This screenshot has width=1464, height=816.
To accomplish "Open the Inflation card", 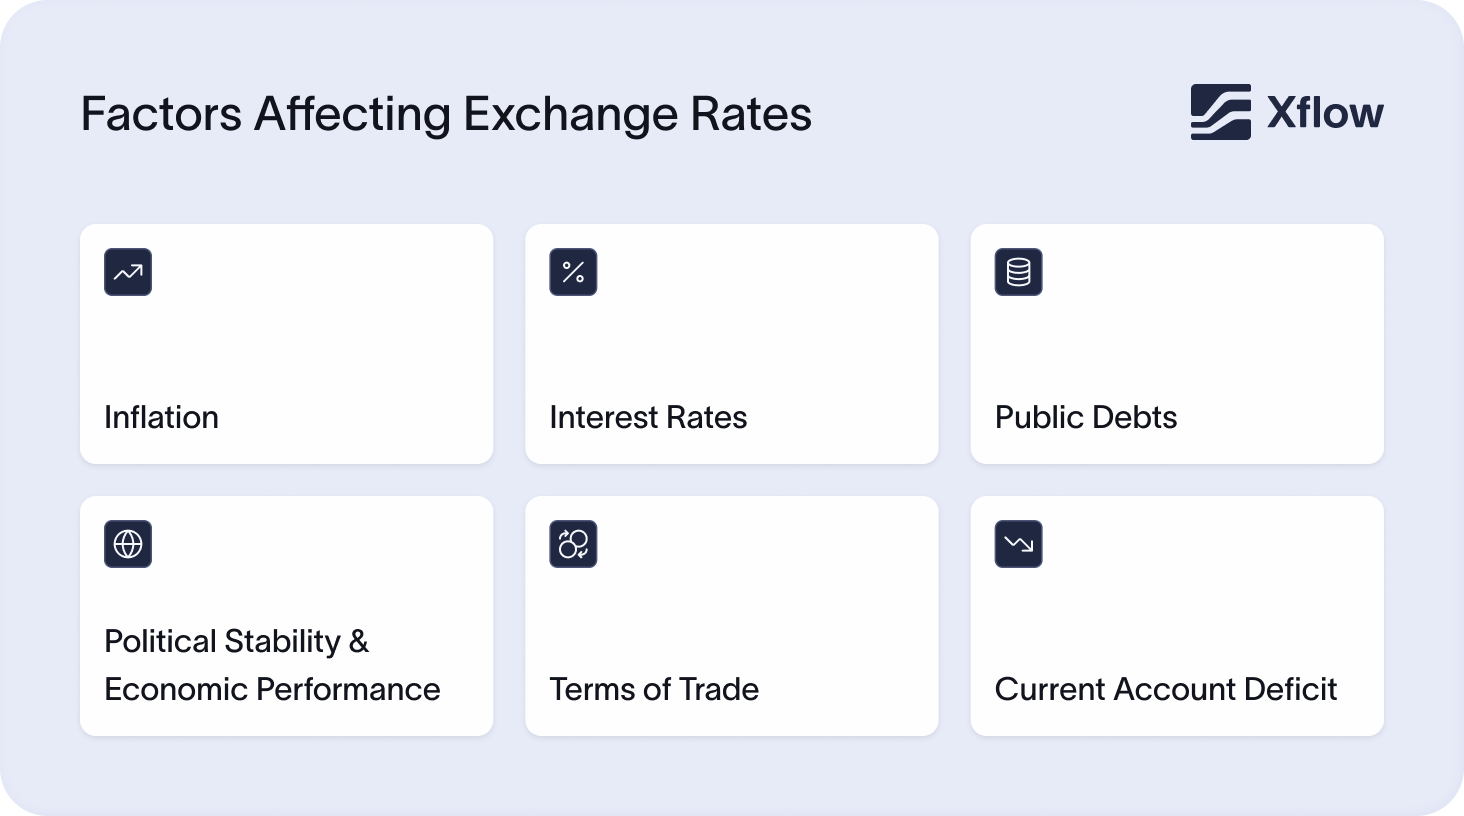I will (x=286, y=344).
